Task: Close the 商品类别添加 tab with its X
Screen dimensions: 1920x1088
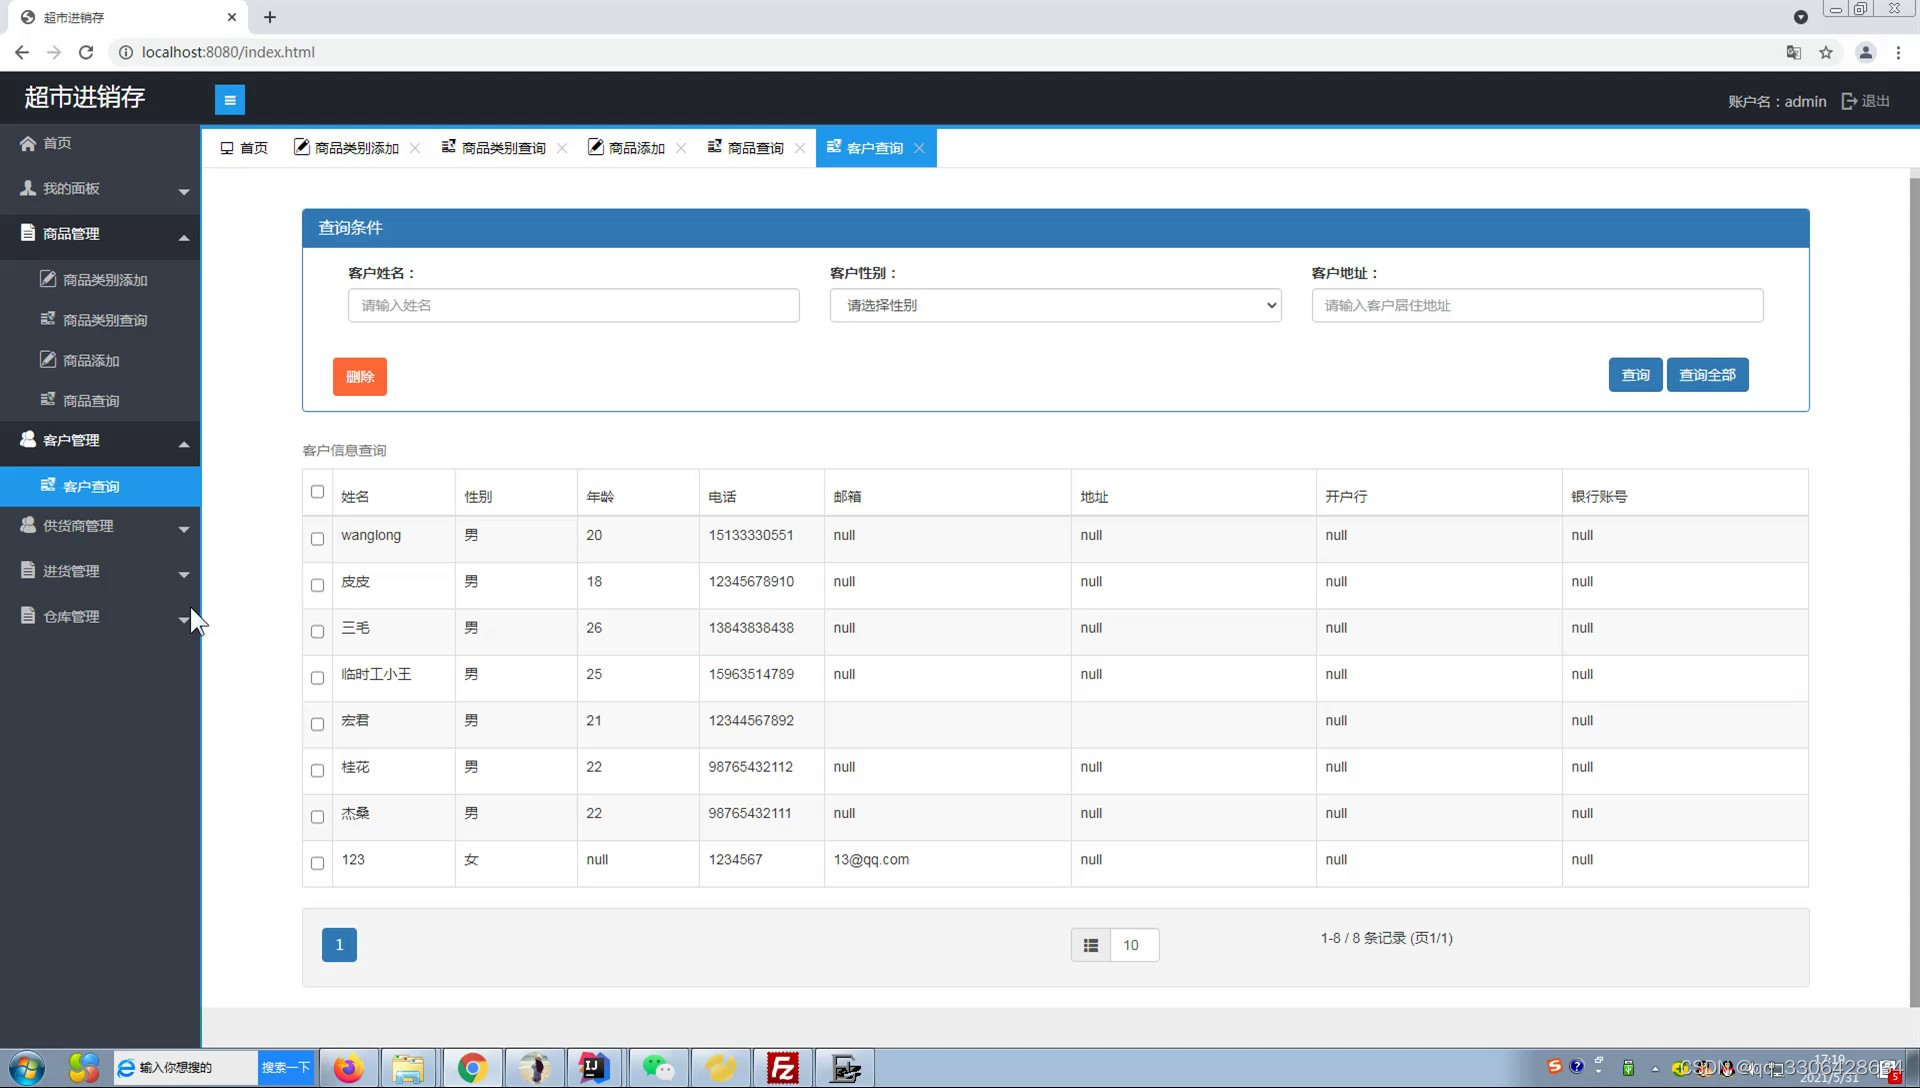Action: 415,148
